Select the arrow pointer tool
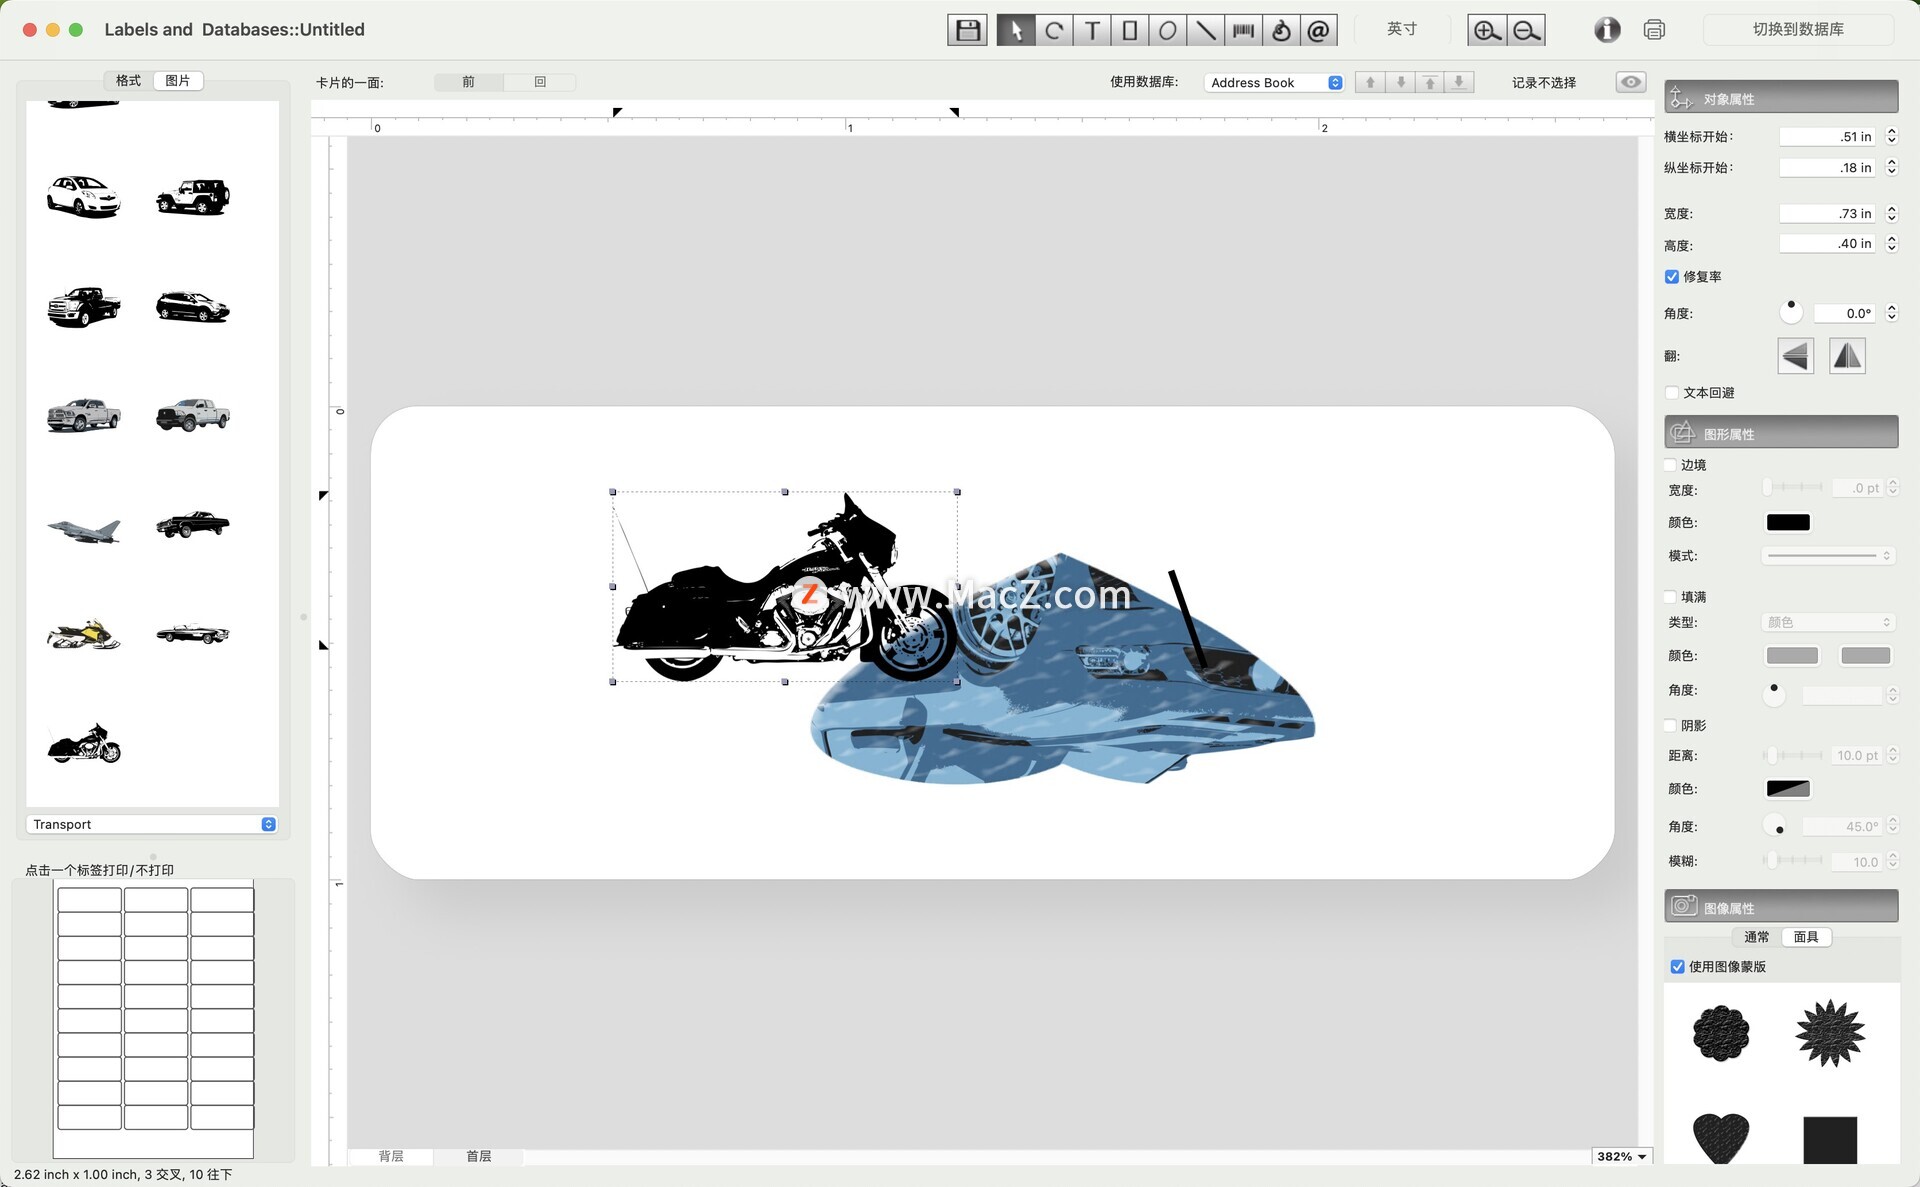 click(x=1015, y=30)
